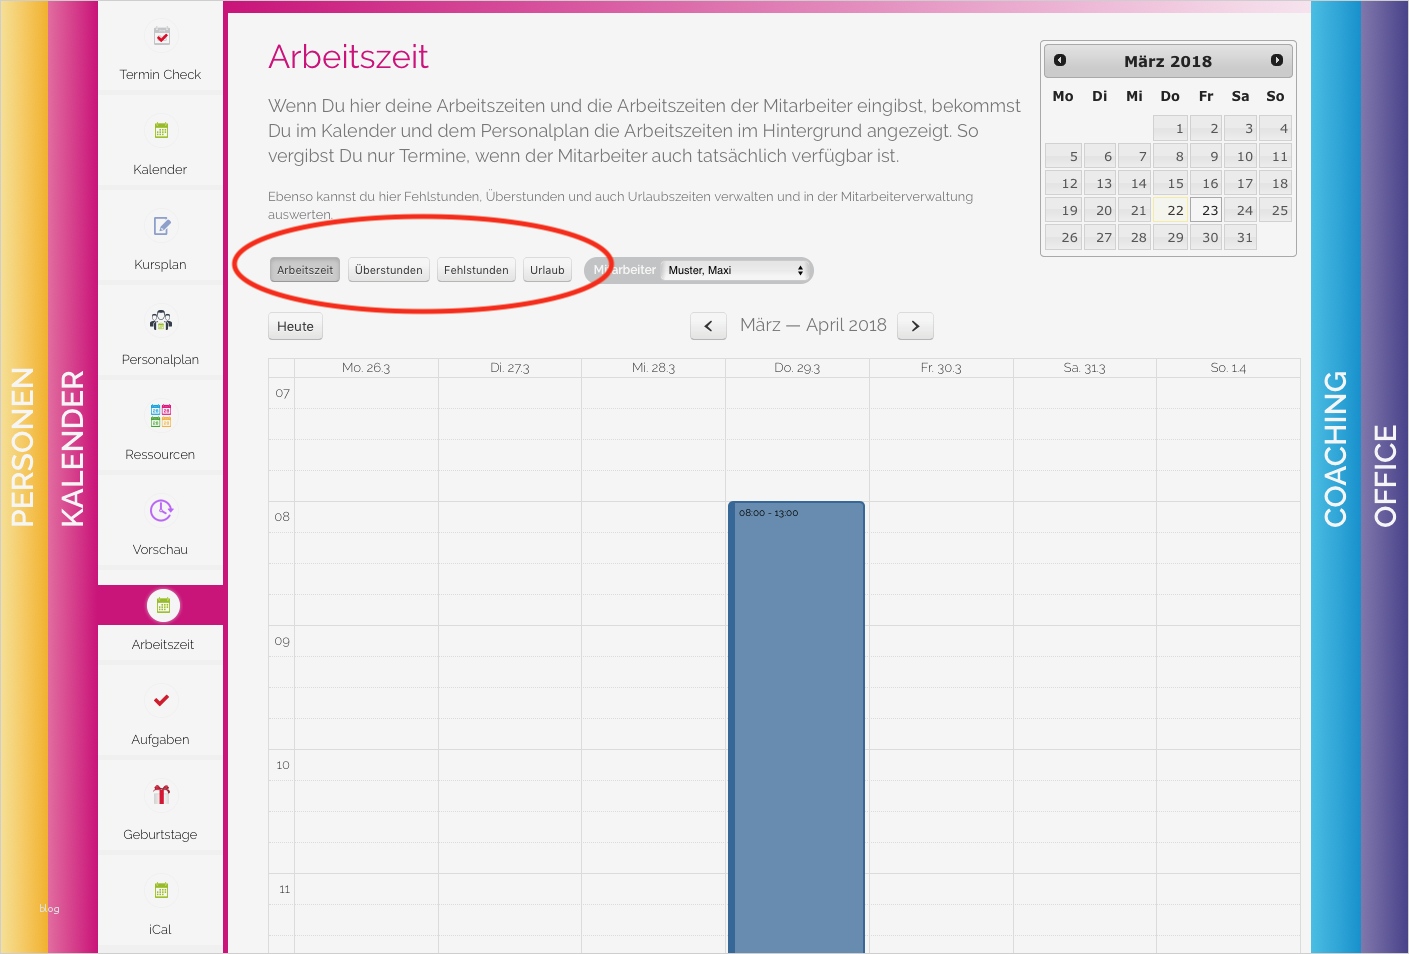Open the iCal sidebar icon
This screenshot has width=1409, height=954.
click(x=161, y=890)
